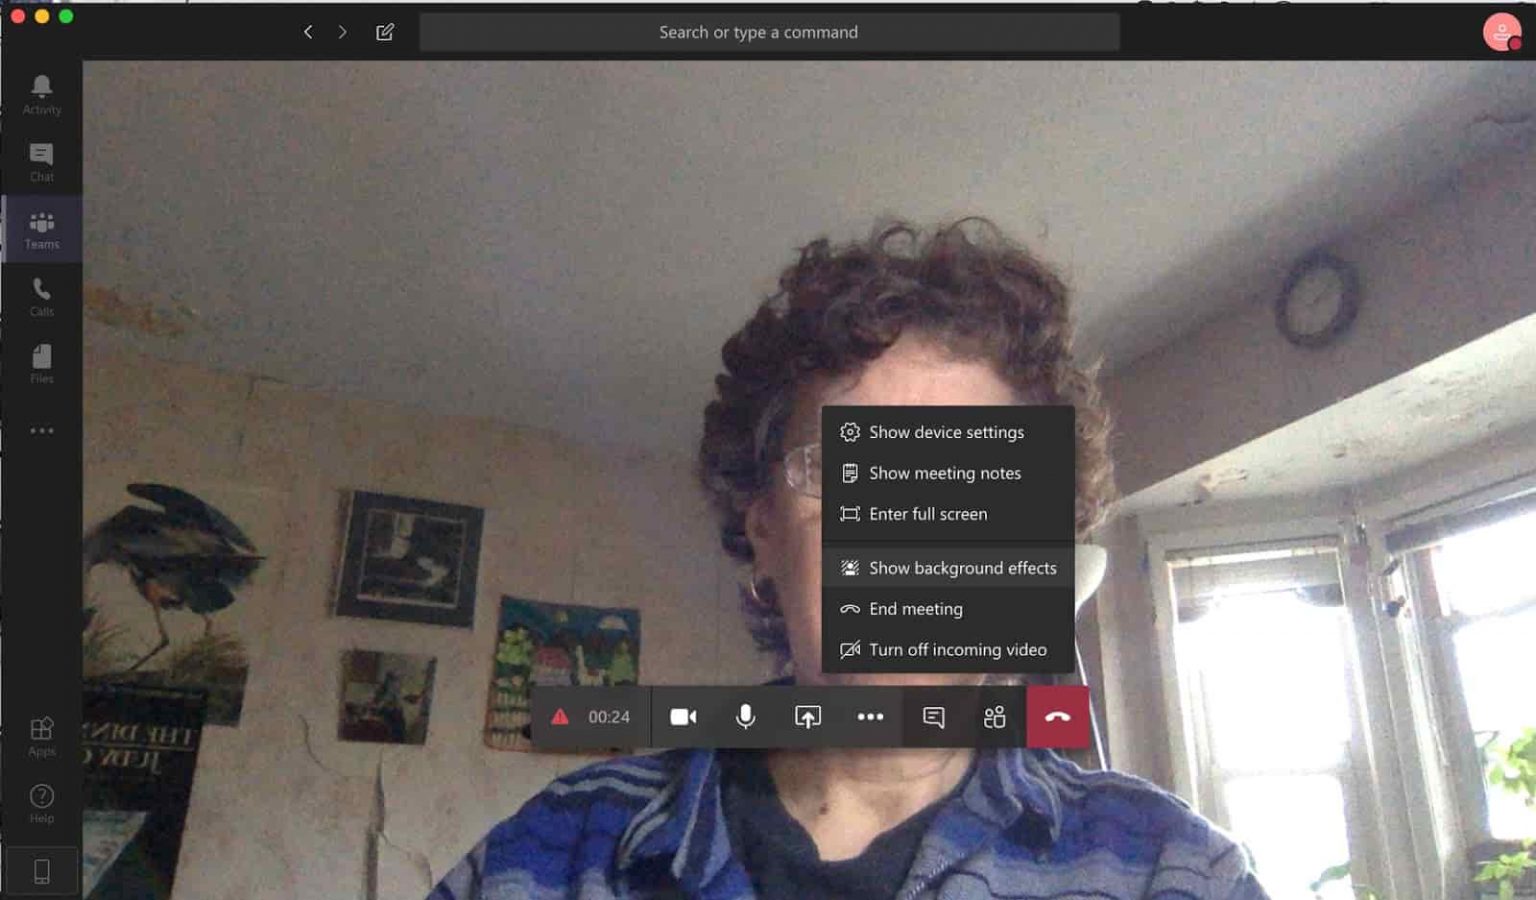Show the meeting conversation panel
Screen dimensions: 1536x900
[932, 716]
